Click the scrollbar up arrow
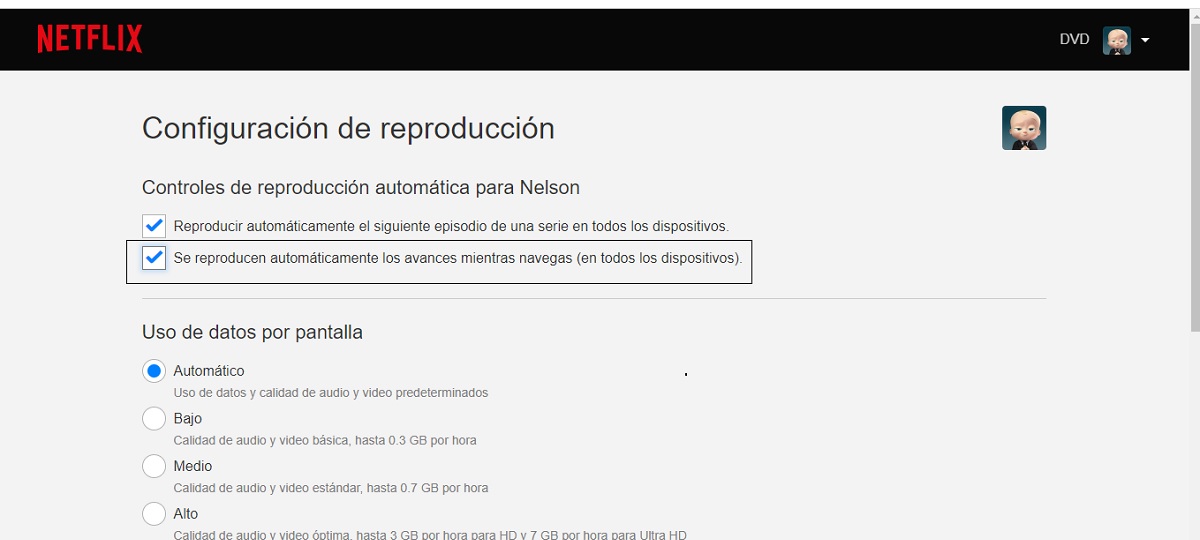1200x540 pixels. click(1192, 16)
